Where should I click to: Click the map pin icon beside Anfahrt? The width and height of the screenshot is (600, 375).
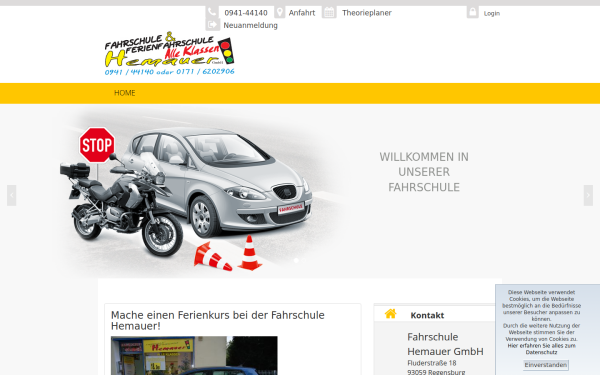pos(280,12)
